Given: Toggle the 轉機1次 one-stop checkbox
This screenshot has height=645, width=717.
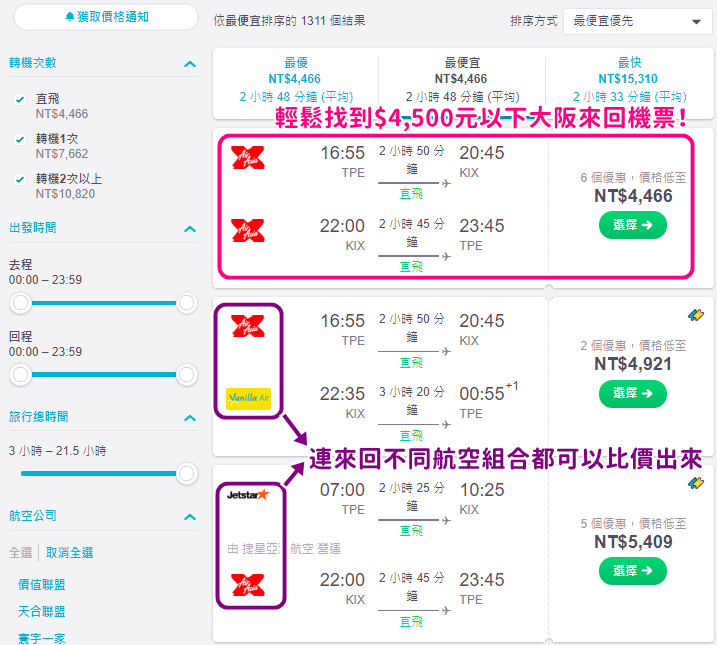Looking at the screenshot, I should (20, 139).
